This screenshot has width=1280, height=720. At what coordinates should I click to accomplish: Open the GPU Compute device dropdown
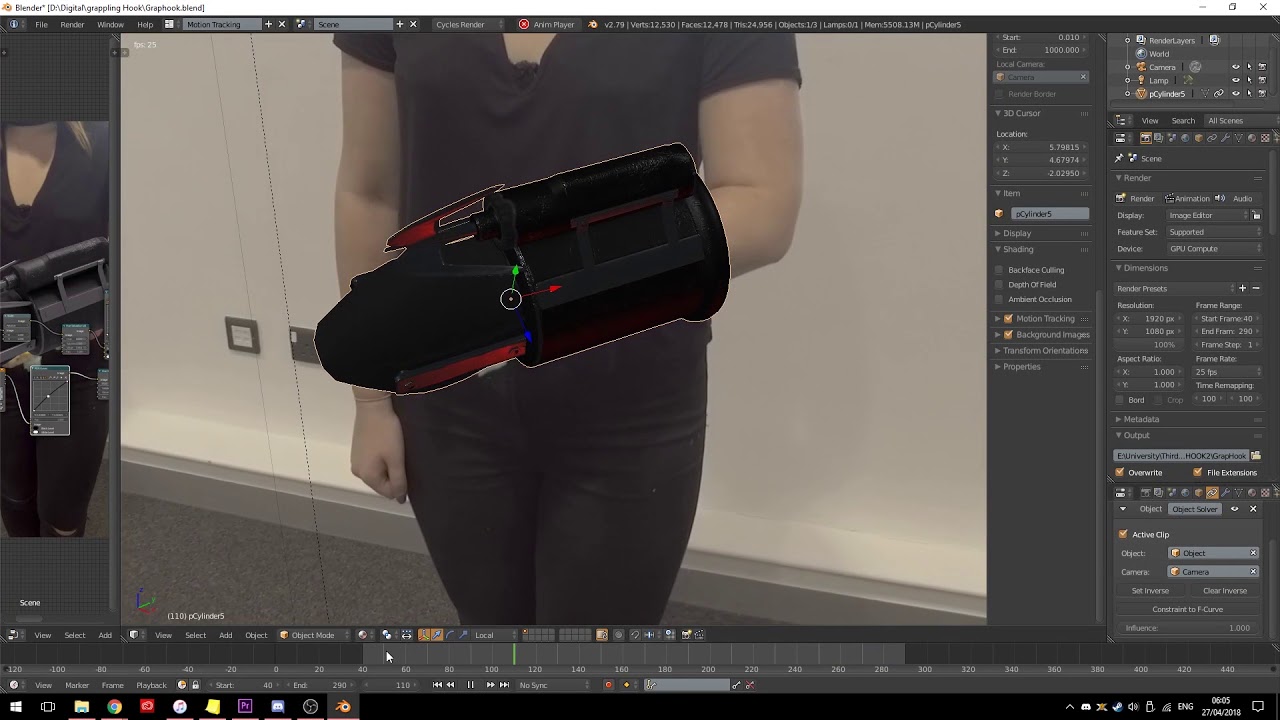tap(1214, 249)
